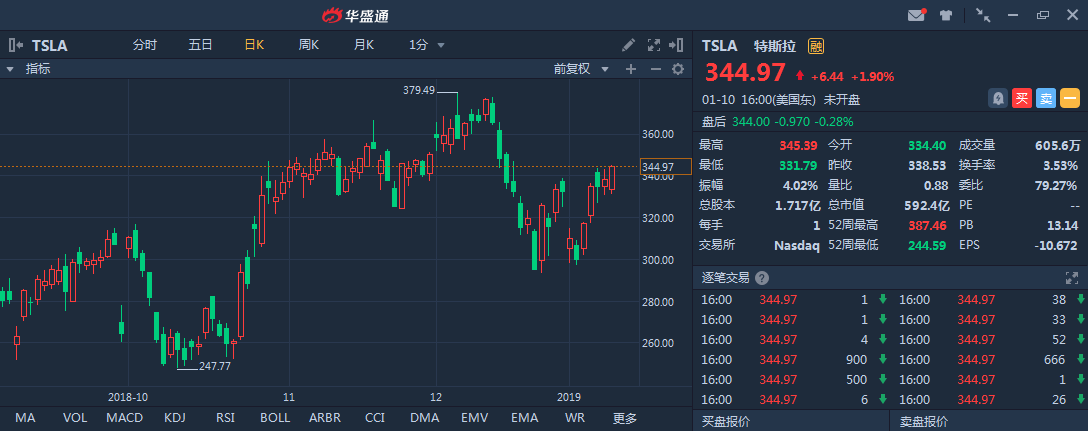Show more indicators via 更多

click(625, 418)
